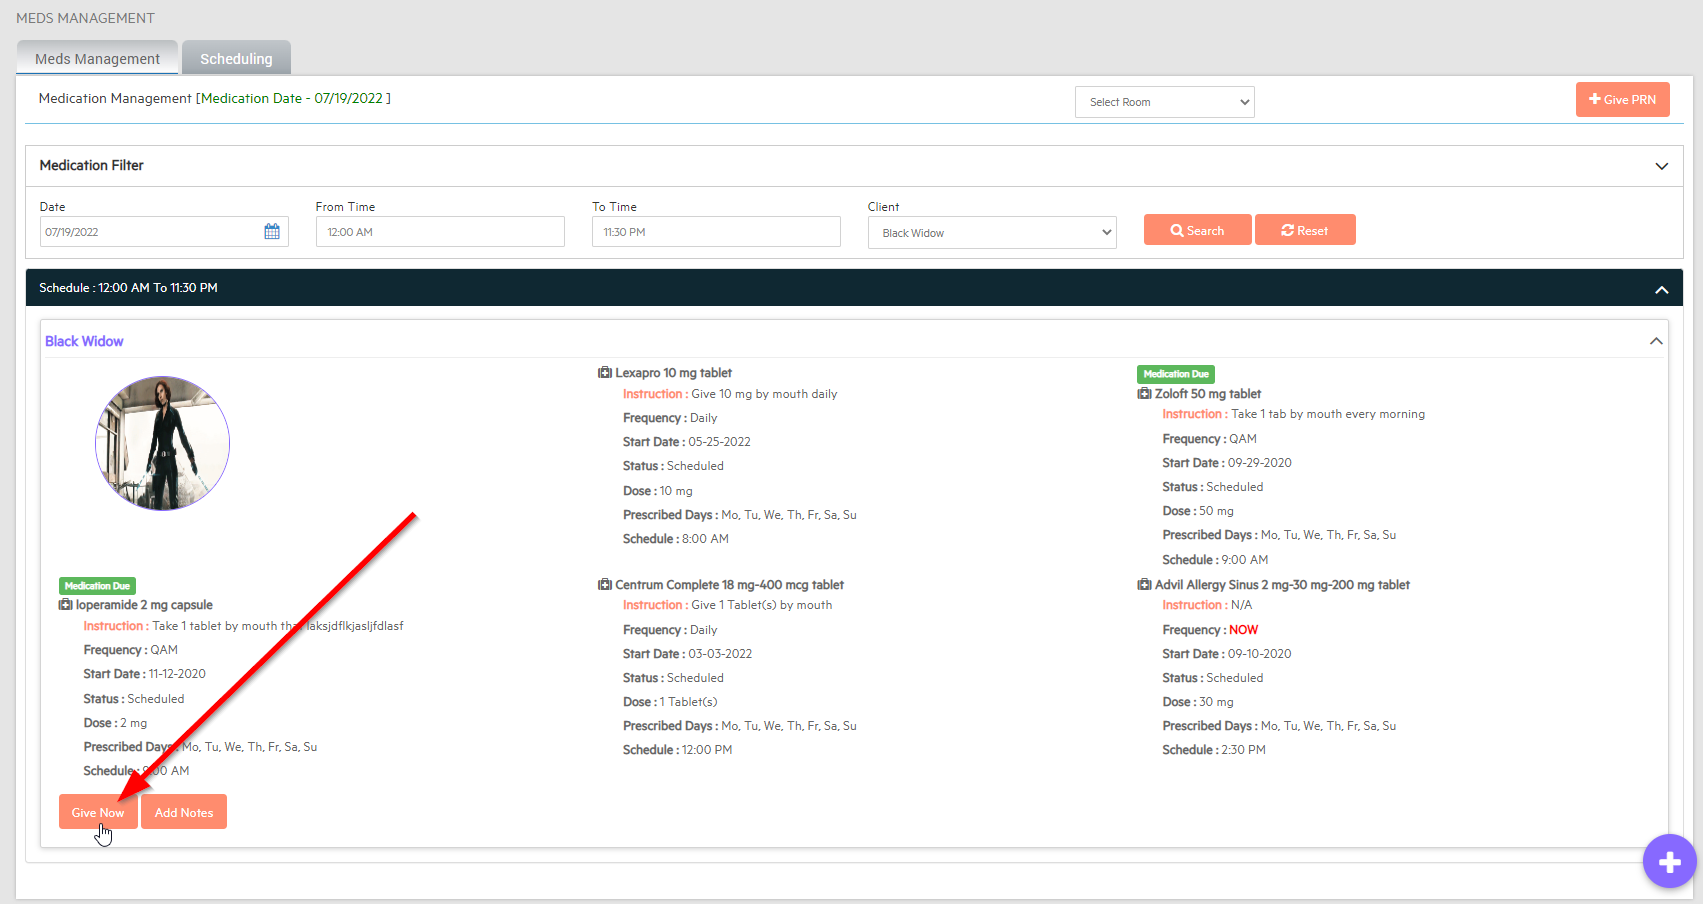Click the medication icon beside Lexapro 10 mg
This screenshot has width=1703, height=904.
pos(605,373)
